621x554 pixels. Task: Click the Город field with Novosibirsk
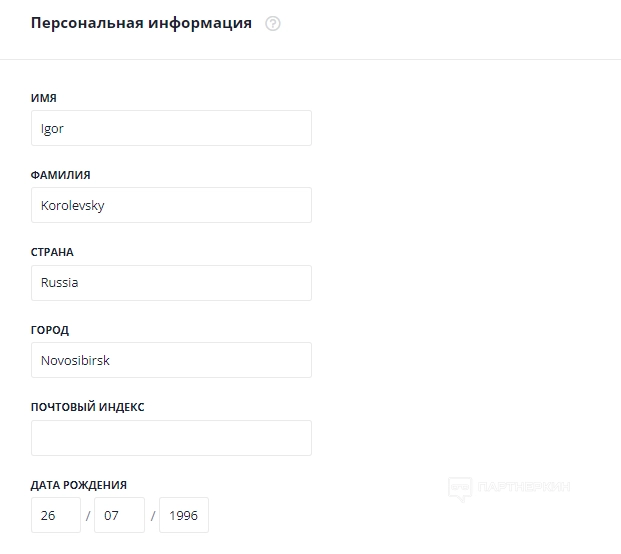point(171,360)
